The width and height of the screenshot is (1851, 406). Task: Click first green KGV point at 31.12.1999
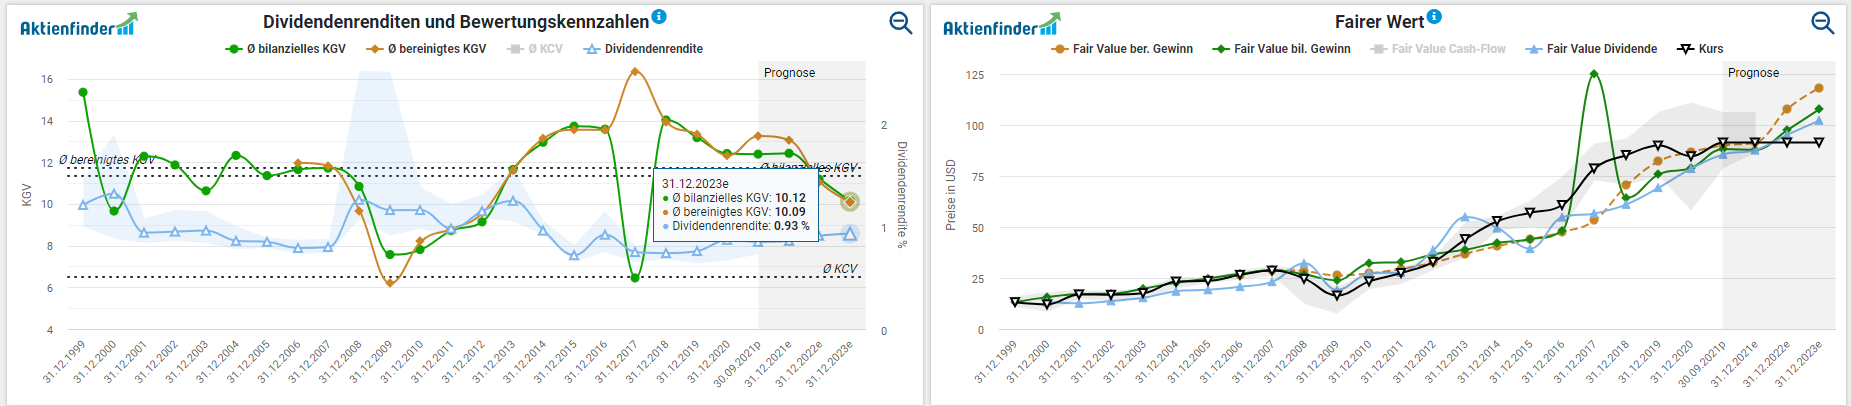(83, 92)
